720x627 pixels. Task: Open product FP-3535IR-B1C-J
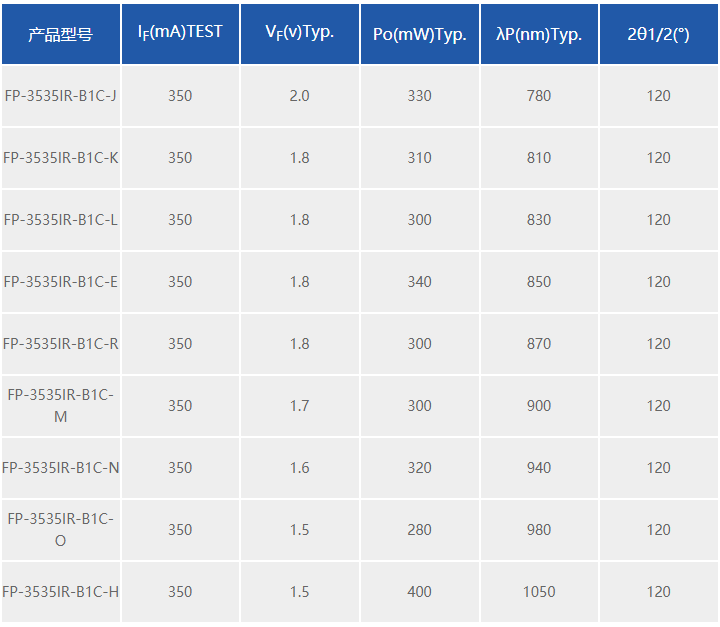pyautogui.click(x=61, y=96)
